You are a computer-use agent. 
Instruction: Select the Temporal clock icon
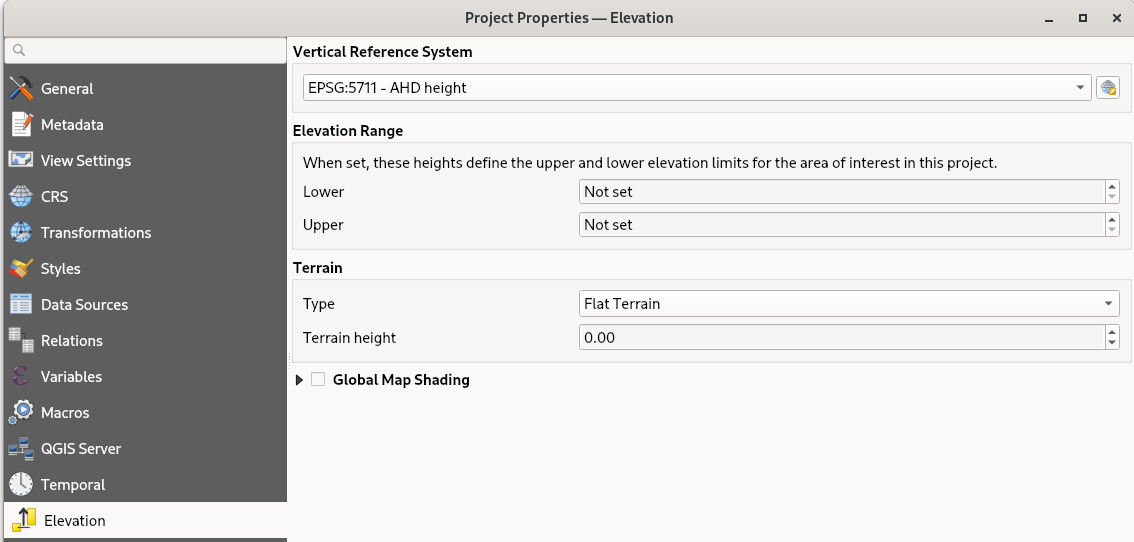coord(21,485)
